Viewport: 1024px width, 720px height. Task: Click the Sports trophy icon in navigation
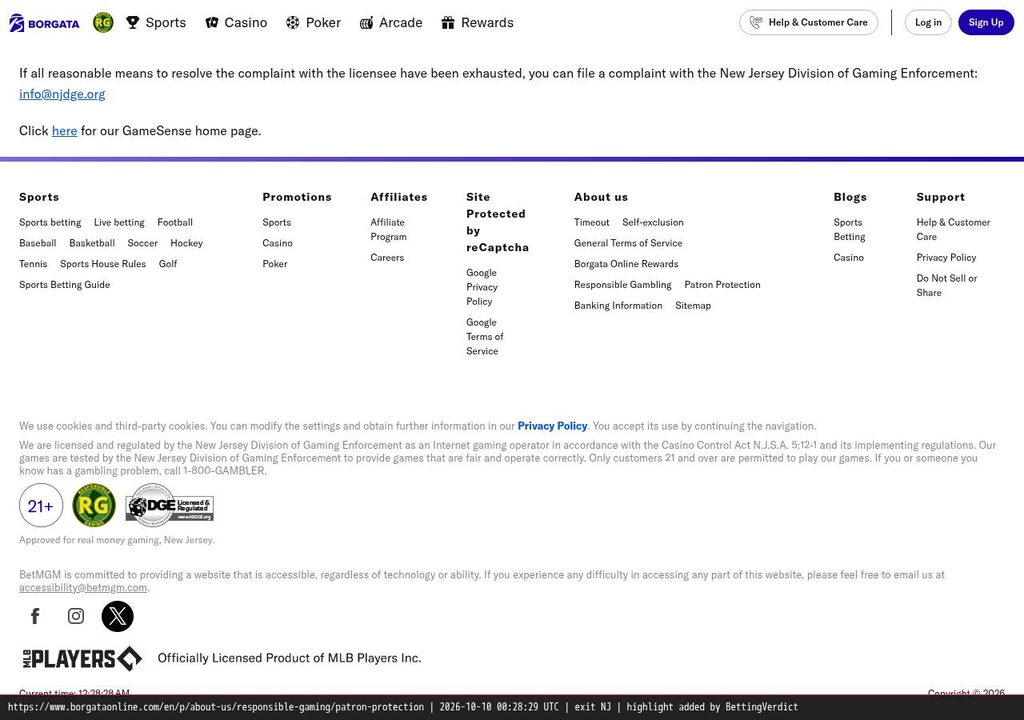[x=133, y=23]
